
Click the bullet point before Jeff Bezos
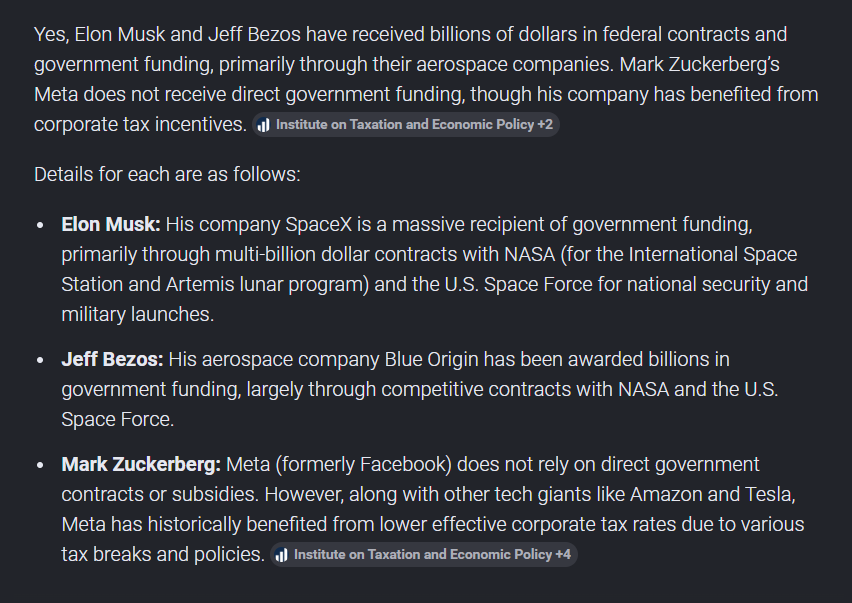coord(40,360)
